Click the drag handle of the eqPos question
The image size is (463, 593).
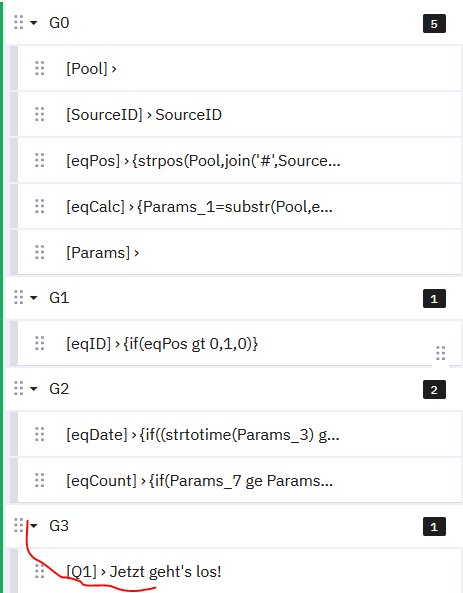(x=40, y=160)
